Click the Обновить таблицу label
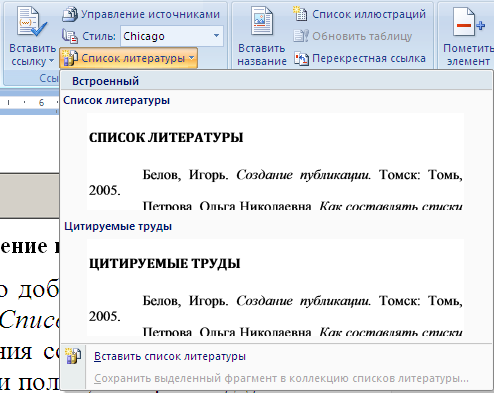This screenshot has width=494, height=393. point(362,36)
